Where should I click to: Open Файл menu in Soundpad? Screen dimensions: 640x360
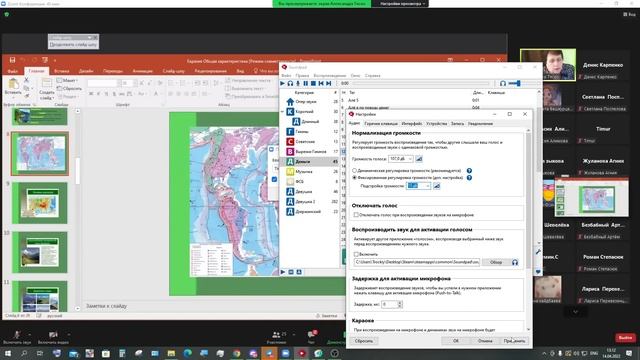point(286,76)
